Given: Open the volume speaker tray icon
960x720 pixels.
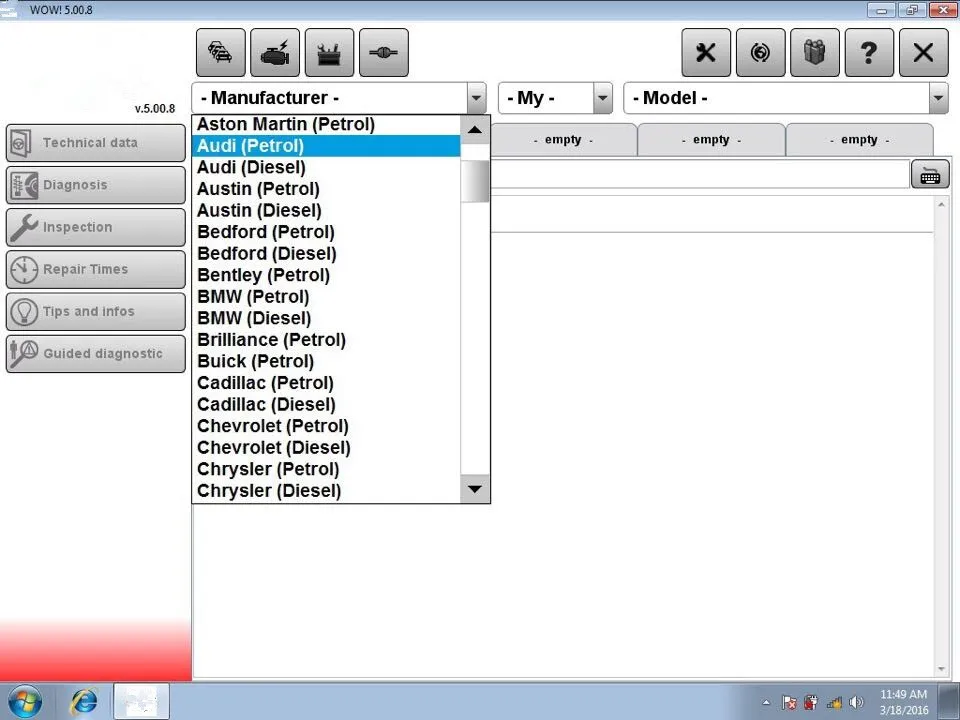Looking at the screenshot, I should pyautogui.click(x=856, y=702).
